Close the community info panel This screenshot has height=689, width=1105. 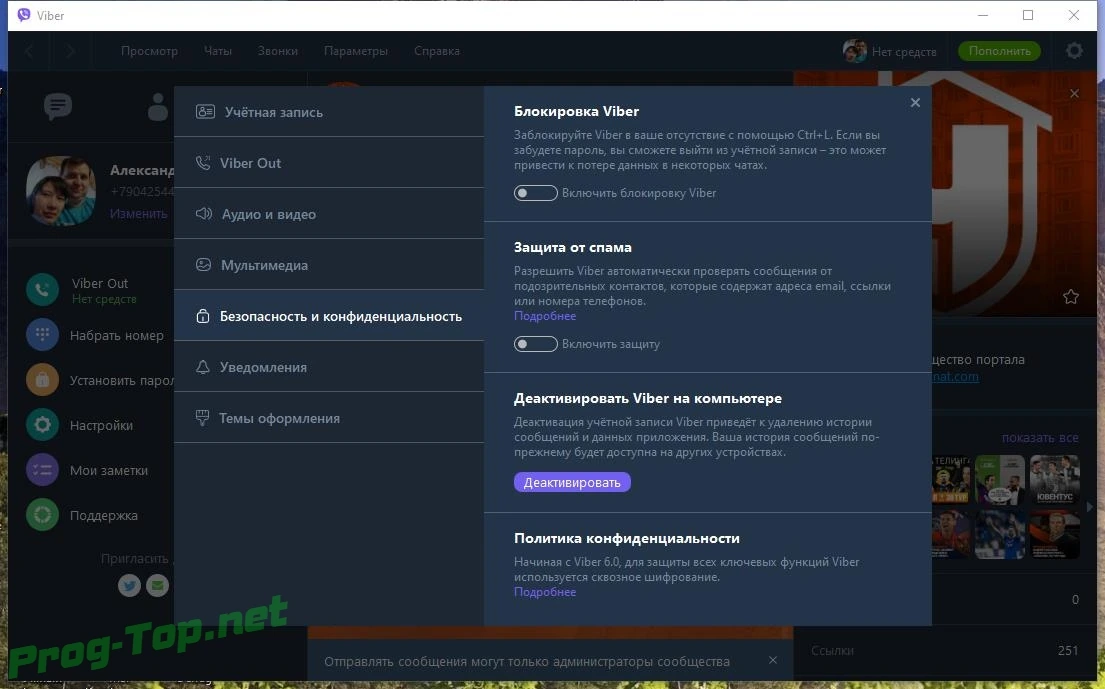click(x=1074, y=94)
